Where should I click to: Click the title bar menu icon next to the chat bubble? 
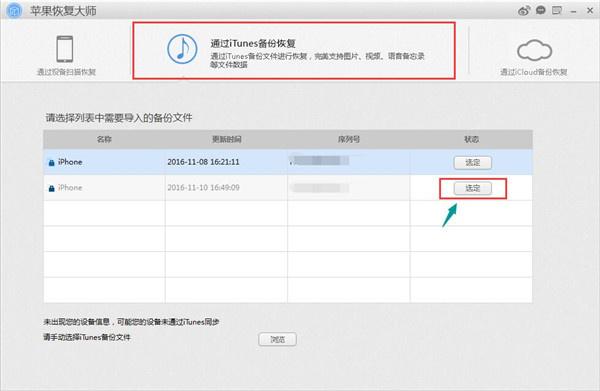click(x=557, y=10)
